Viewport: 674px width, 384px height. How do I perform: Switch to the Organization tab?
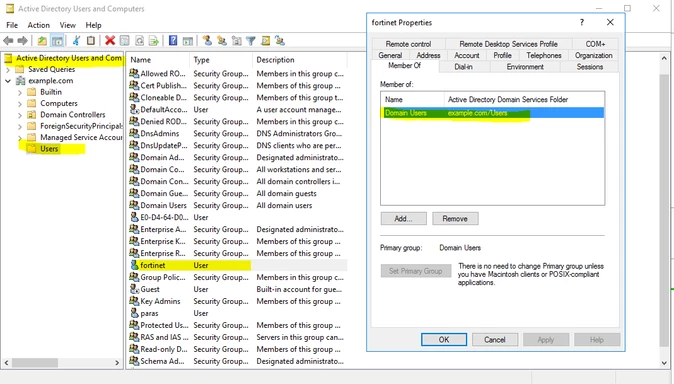[594, 55]
